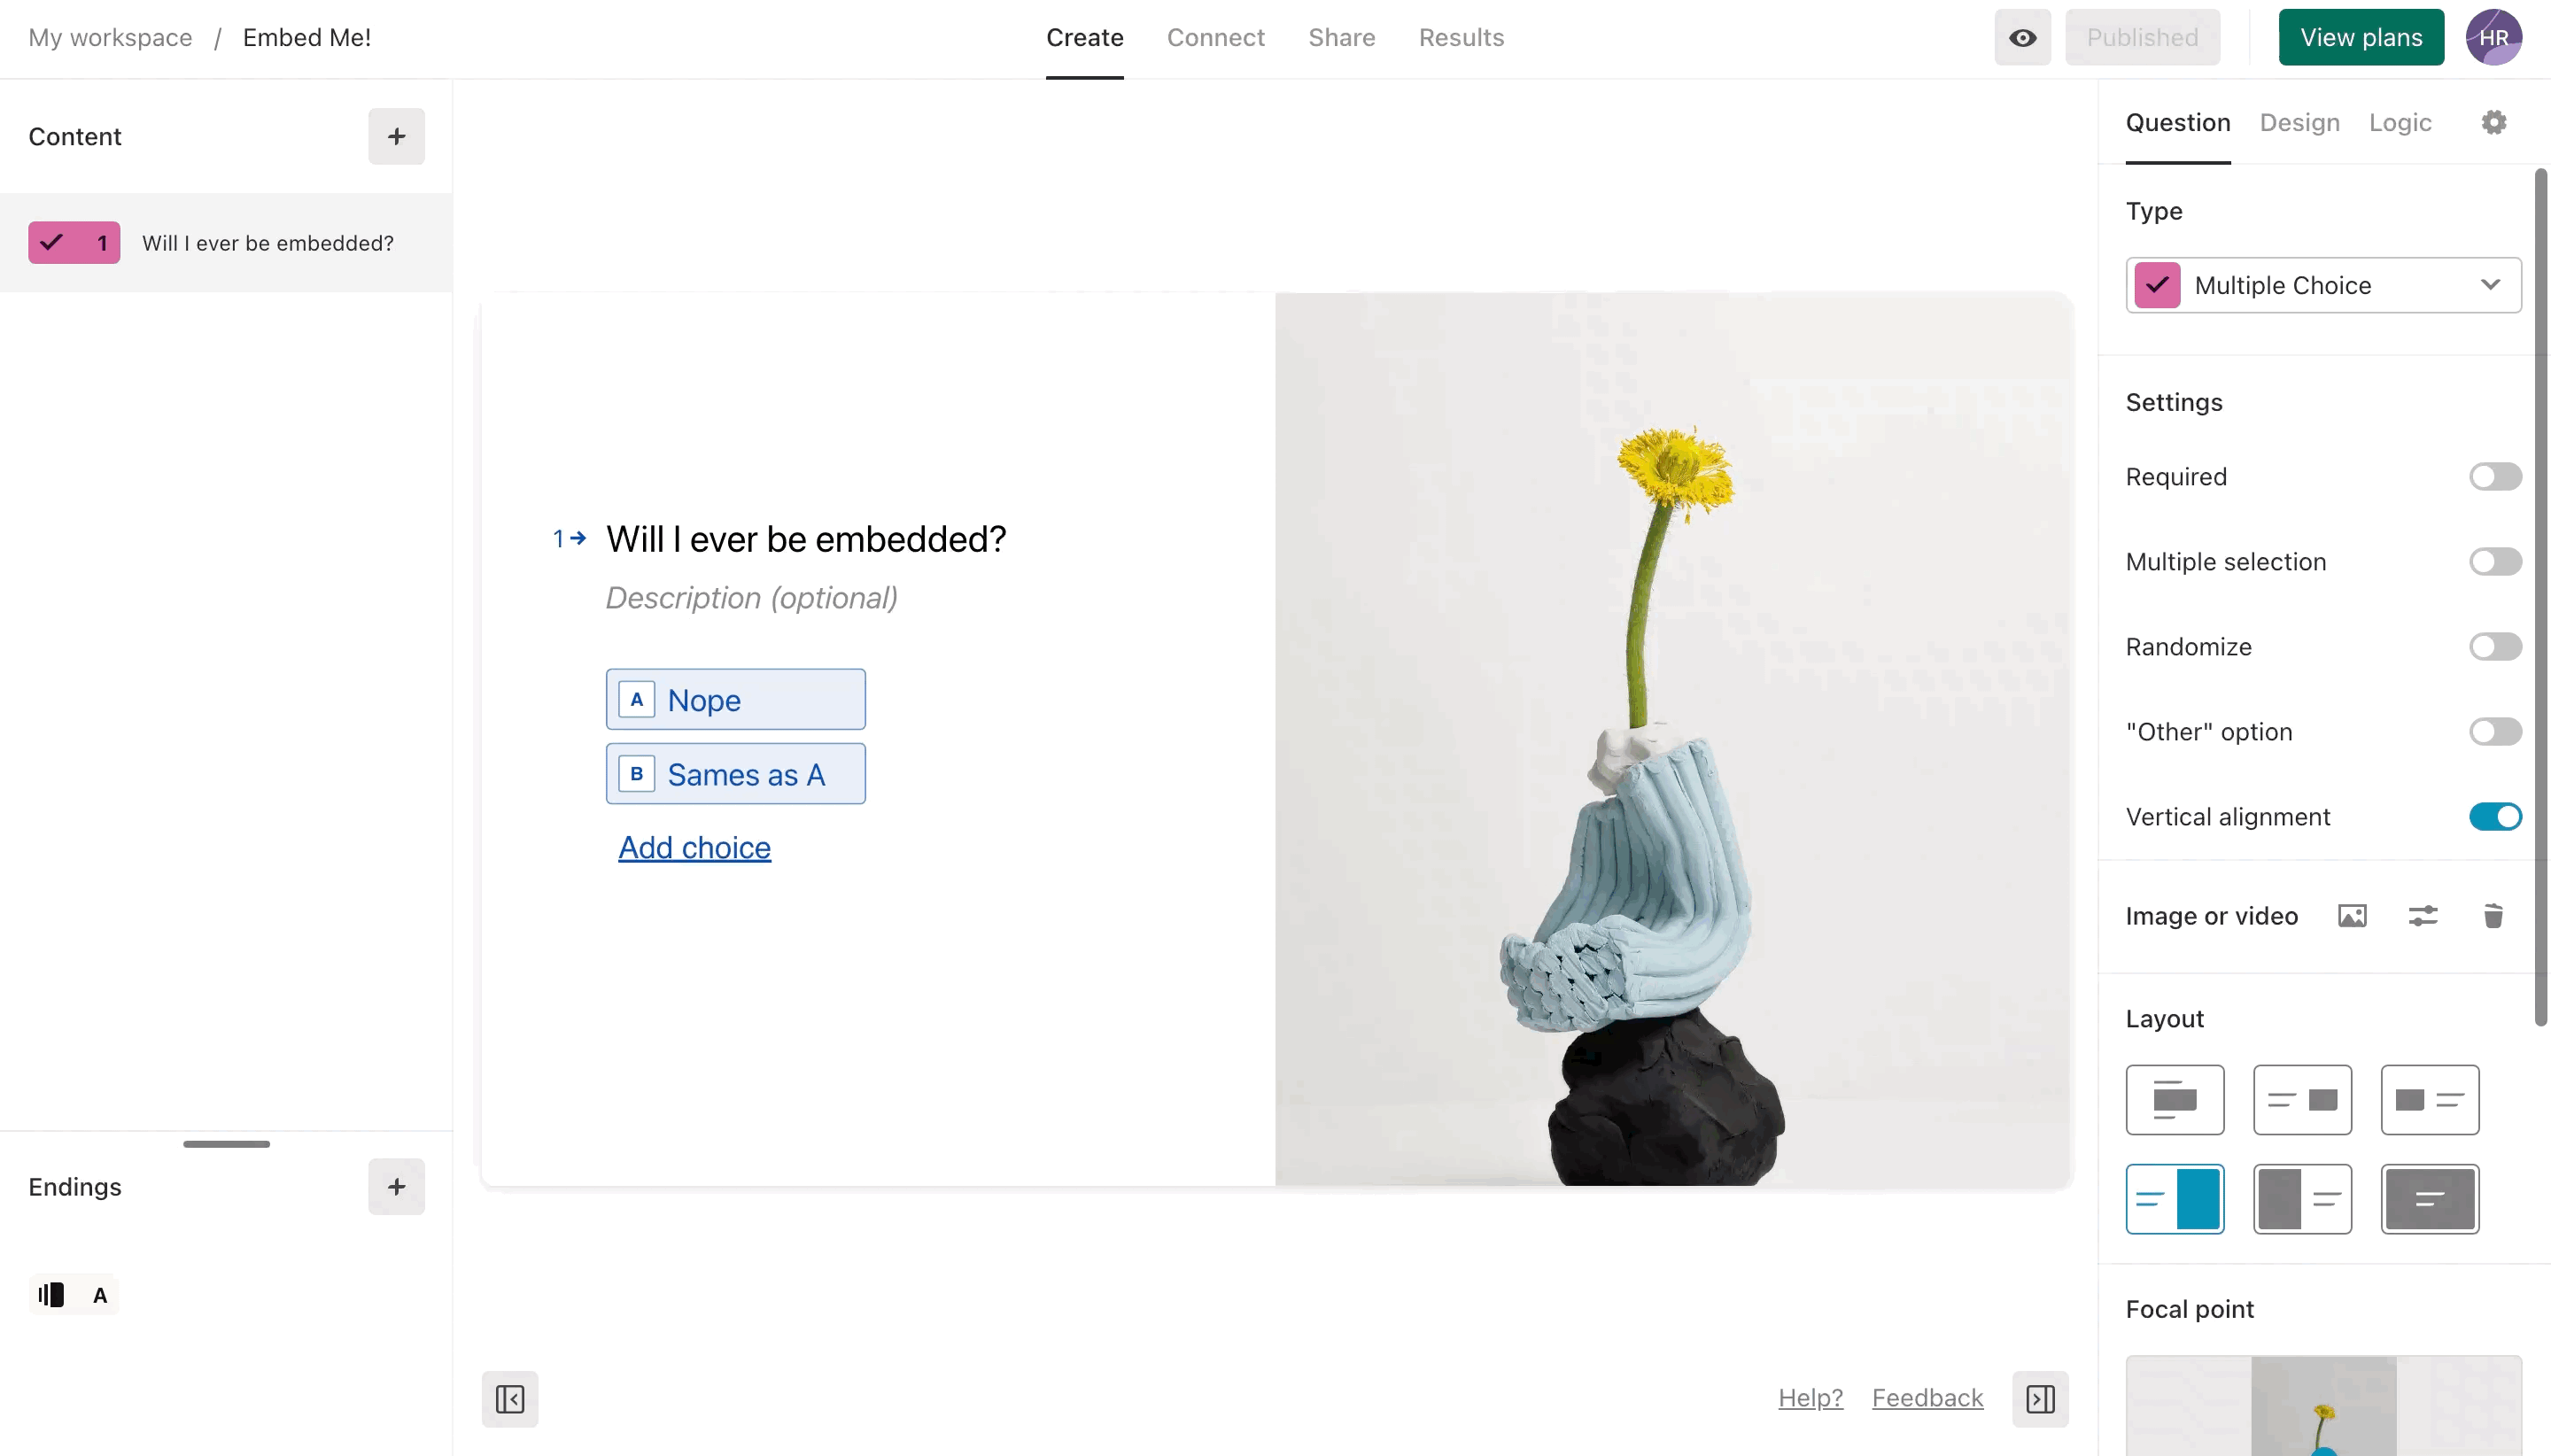The image size is (2551, 1456).
Task: Click the settings gear icon
Action: (2495, 122)
